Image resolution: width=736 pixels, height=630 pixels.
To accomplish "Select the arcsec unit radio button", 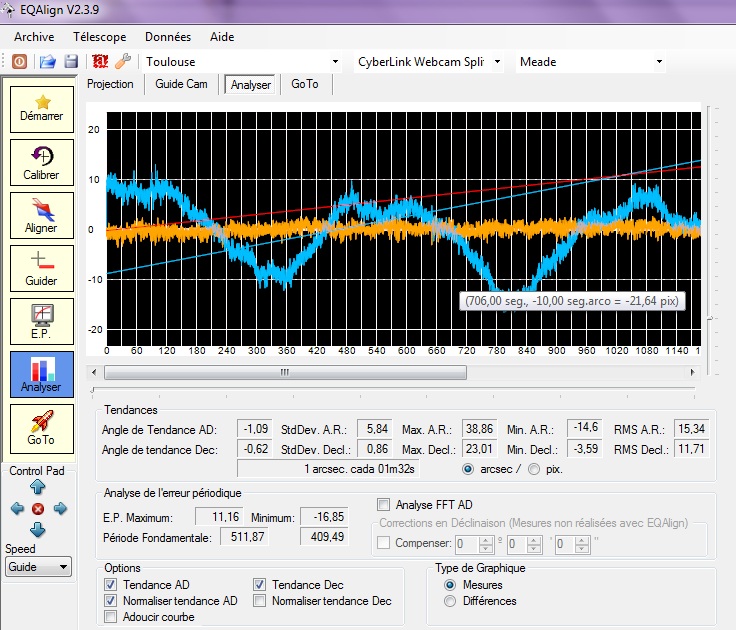I will coord(468,469).
